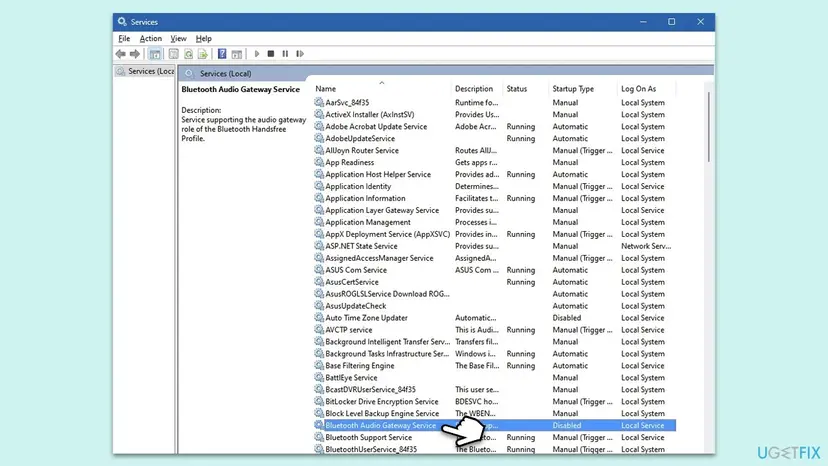Click the Stop Service square icon
This screenshot has height=466, width=828.
click(271, 54)
